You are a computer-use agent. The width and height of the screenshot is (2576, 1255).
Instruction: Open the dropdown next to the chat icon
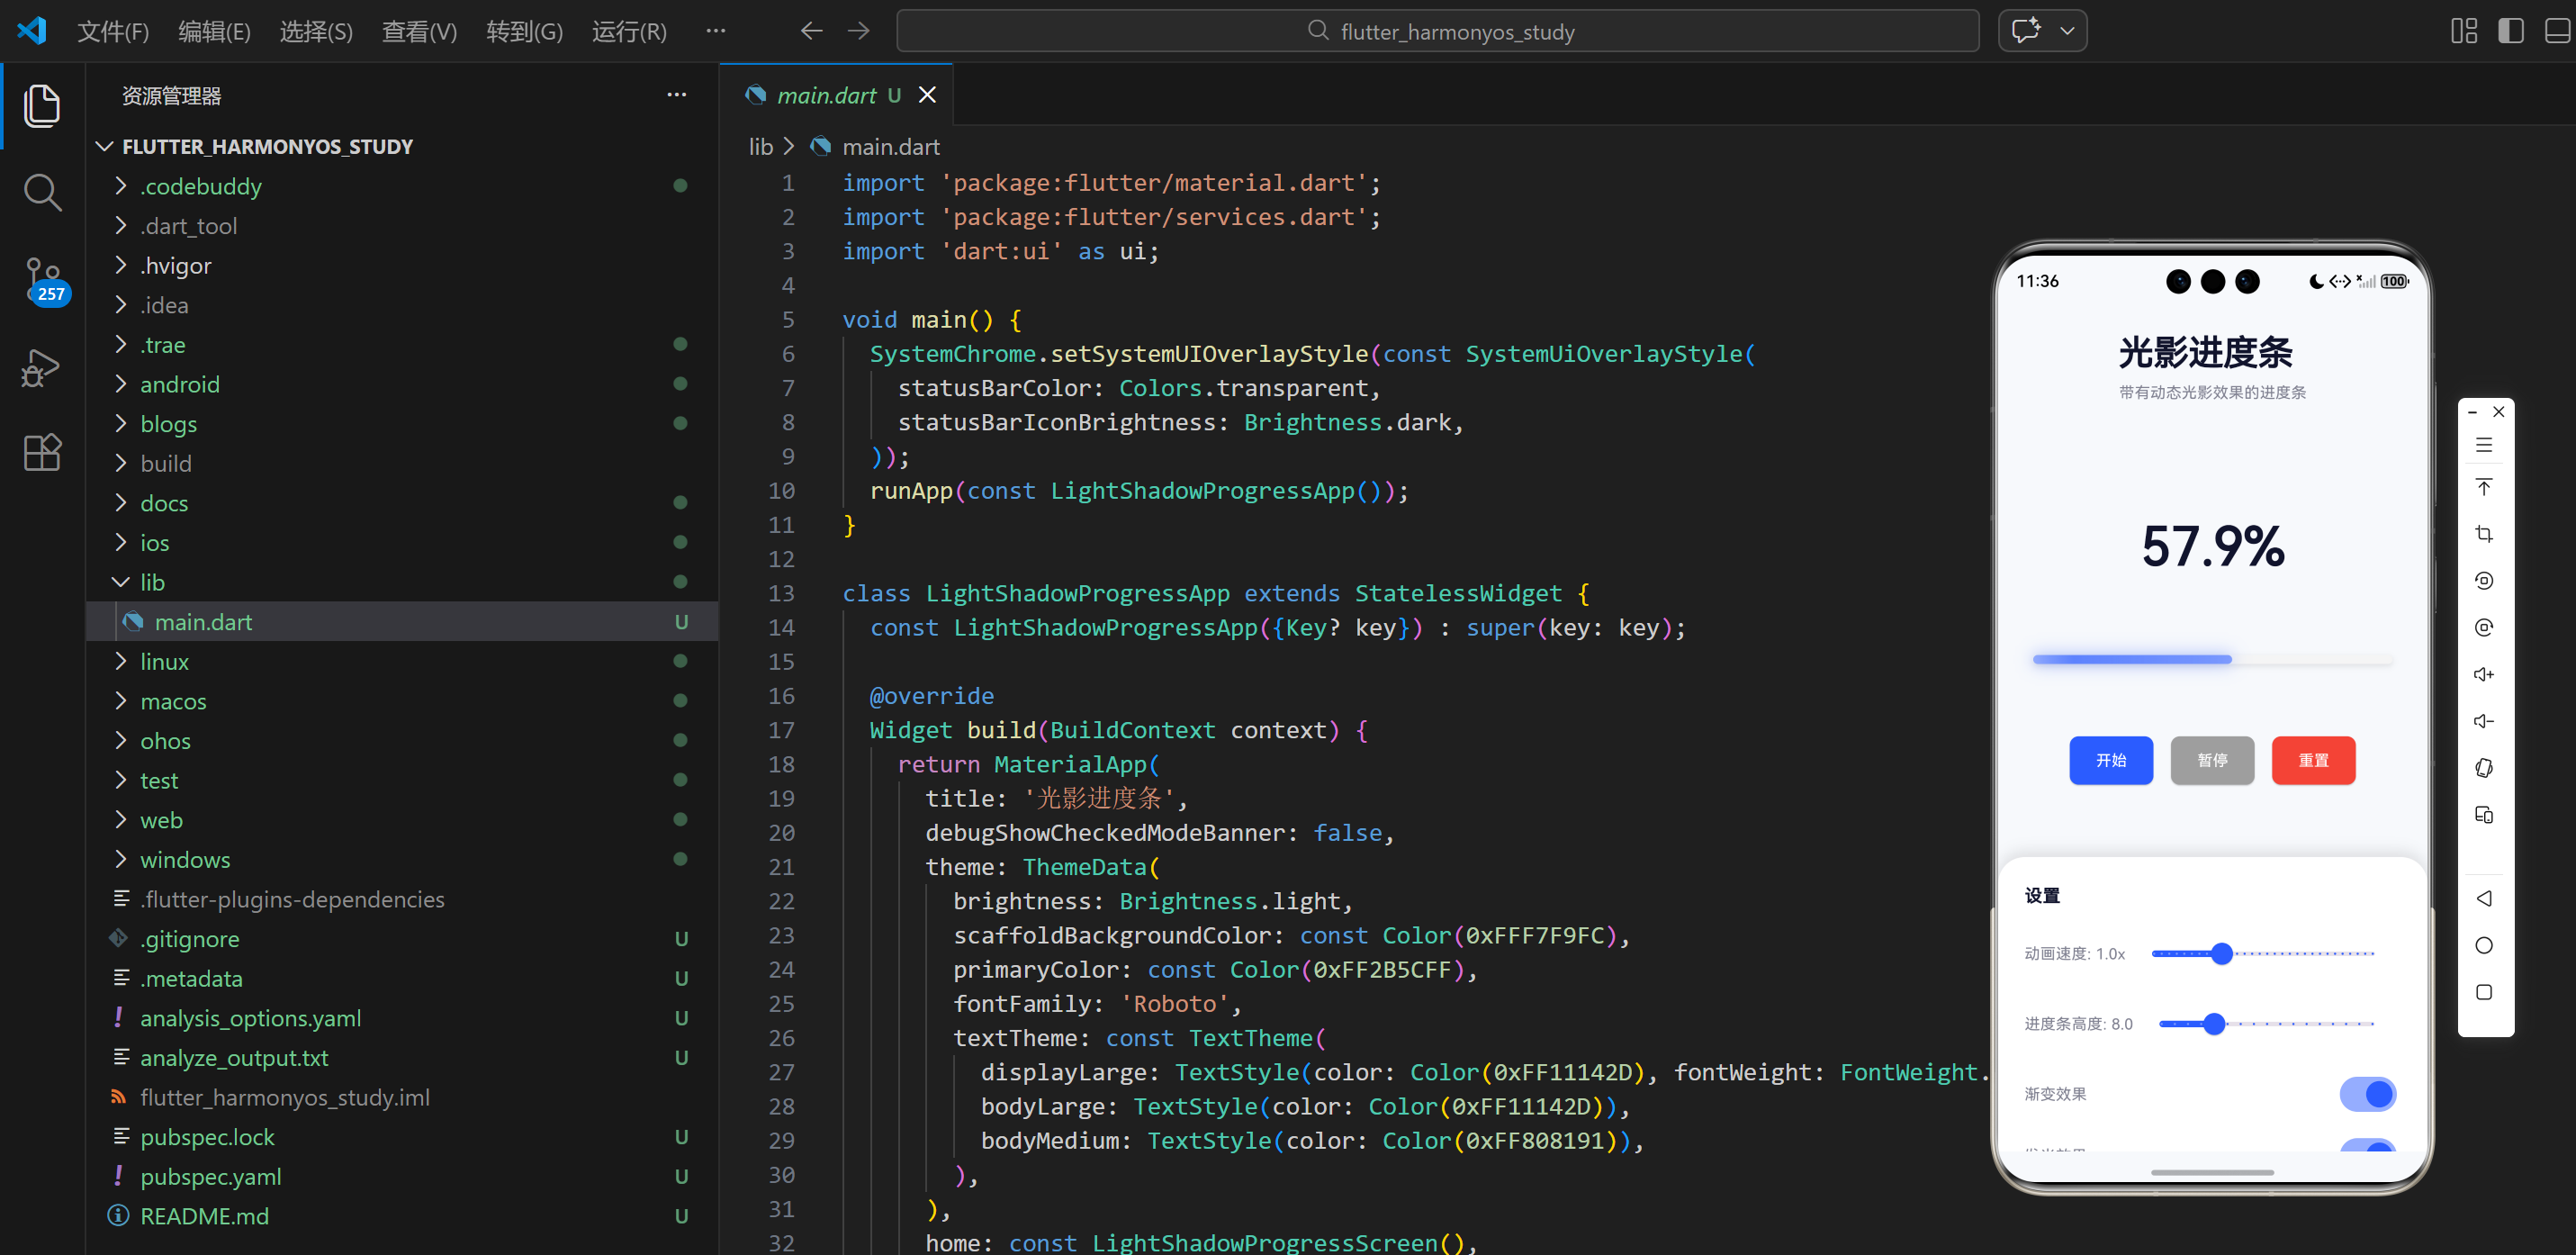pos(2067,31)
